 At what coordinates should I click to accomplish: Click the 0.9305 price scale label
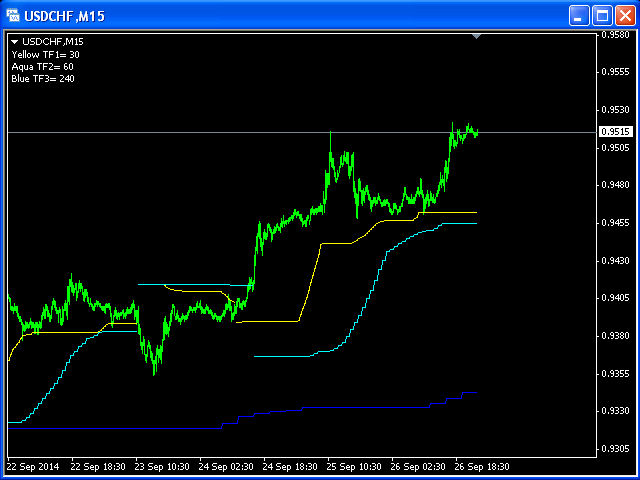[616, 449]
